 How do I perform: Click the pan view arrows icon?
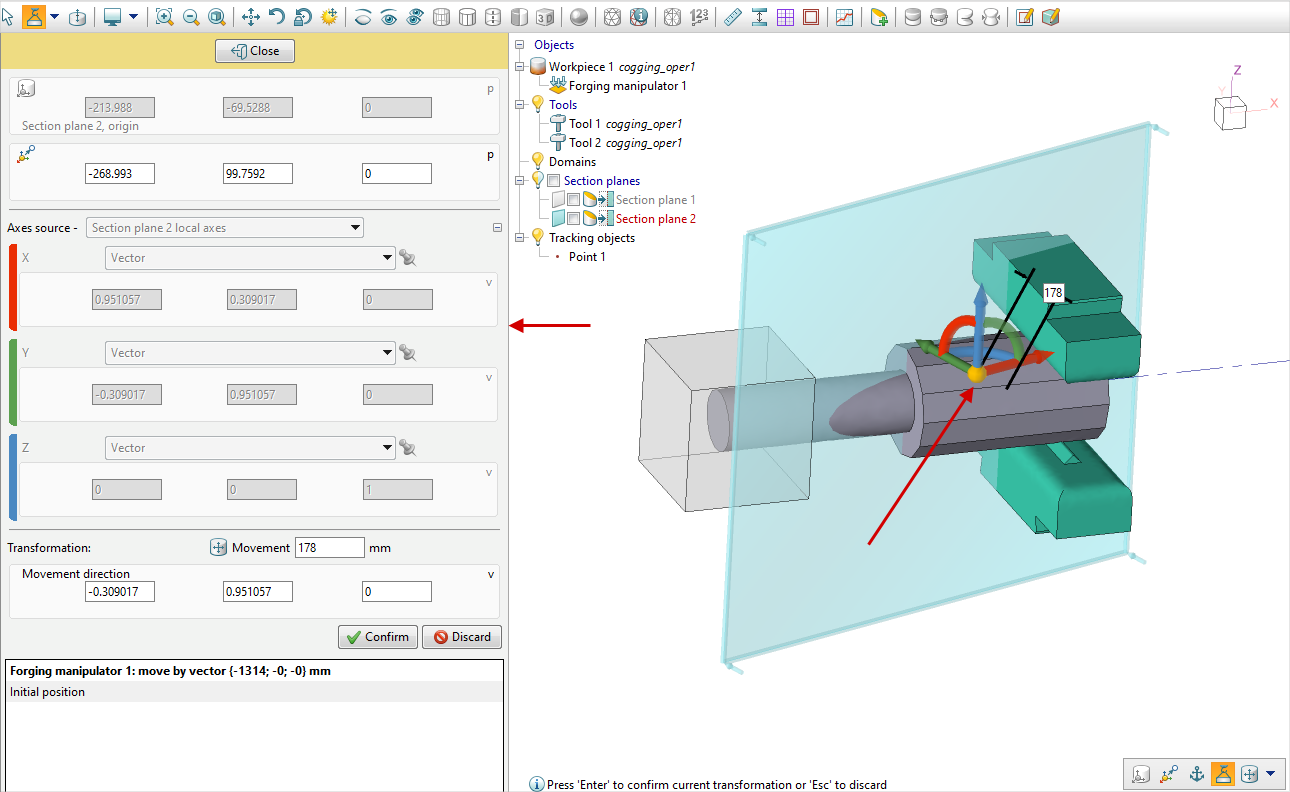[x=251, y=17]
